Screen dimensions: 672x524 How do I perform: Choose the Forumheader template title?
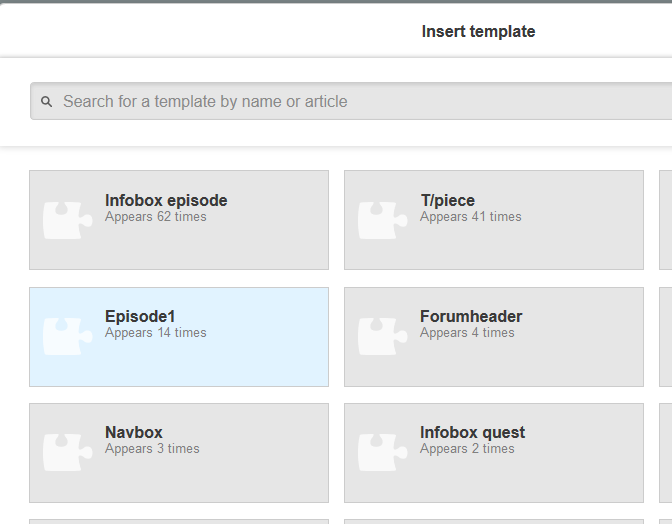click(x=471, y=316)
